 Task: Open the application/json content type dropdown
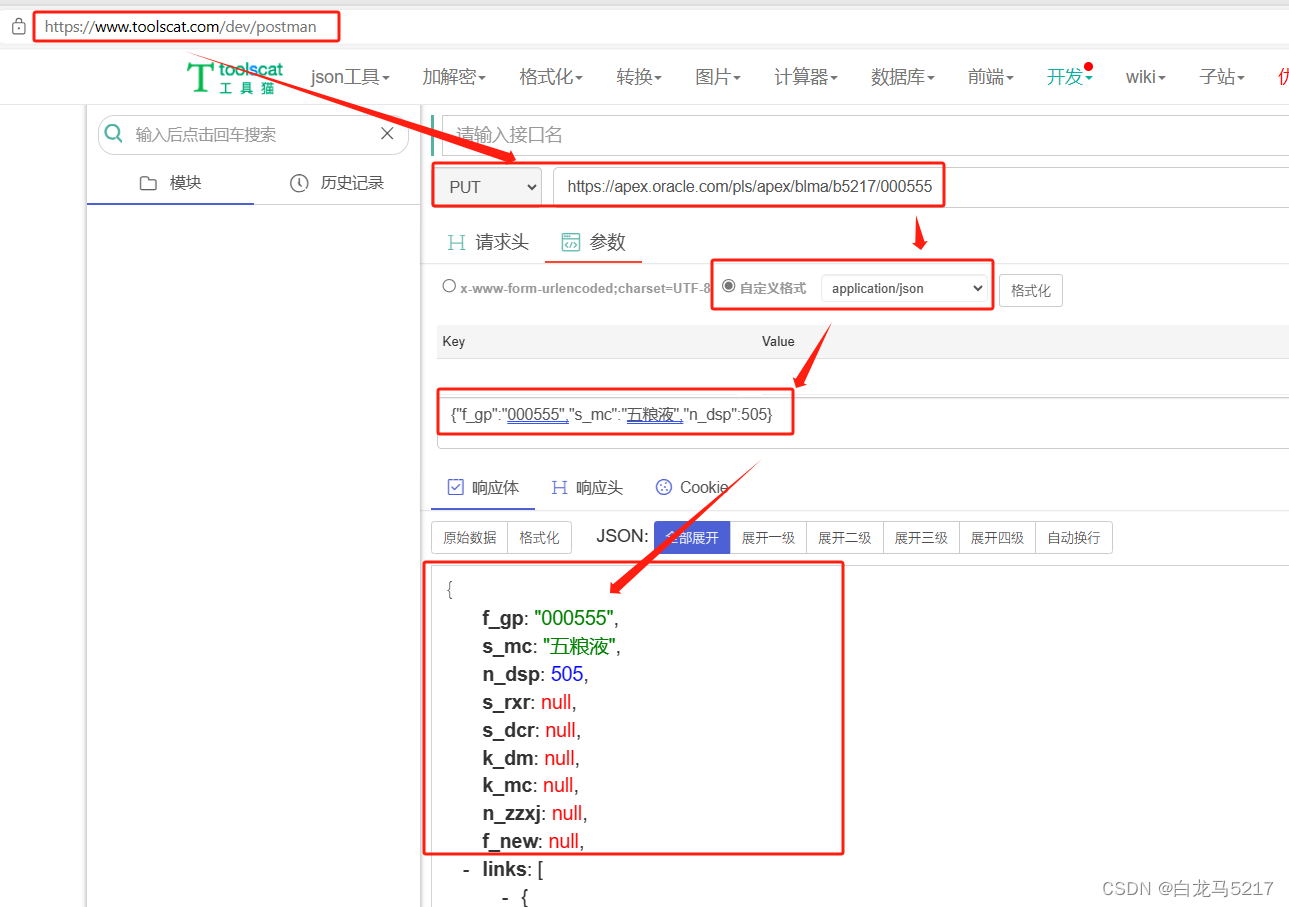click(x=904, y=288)
